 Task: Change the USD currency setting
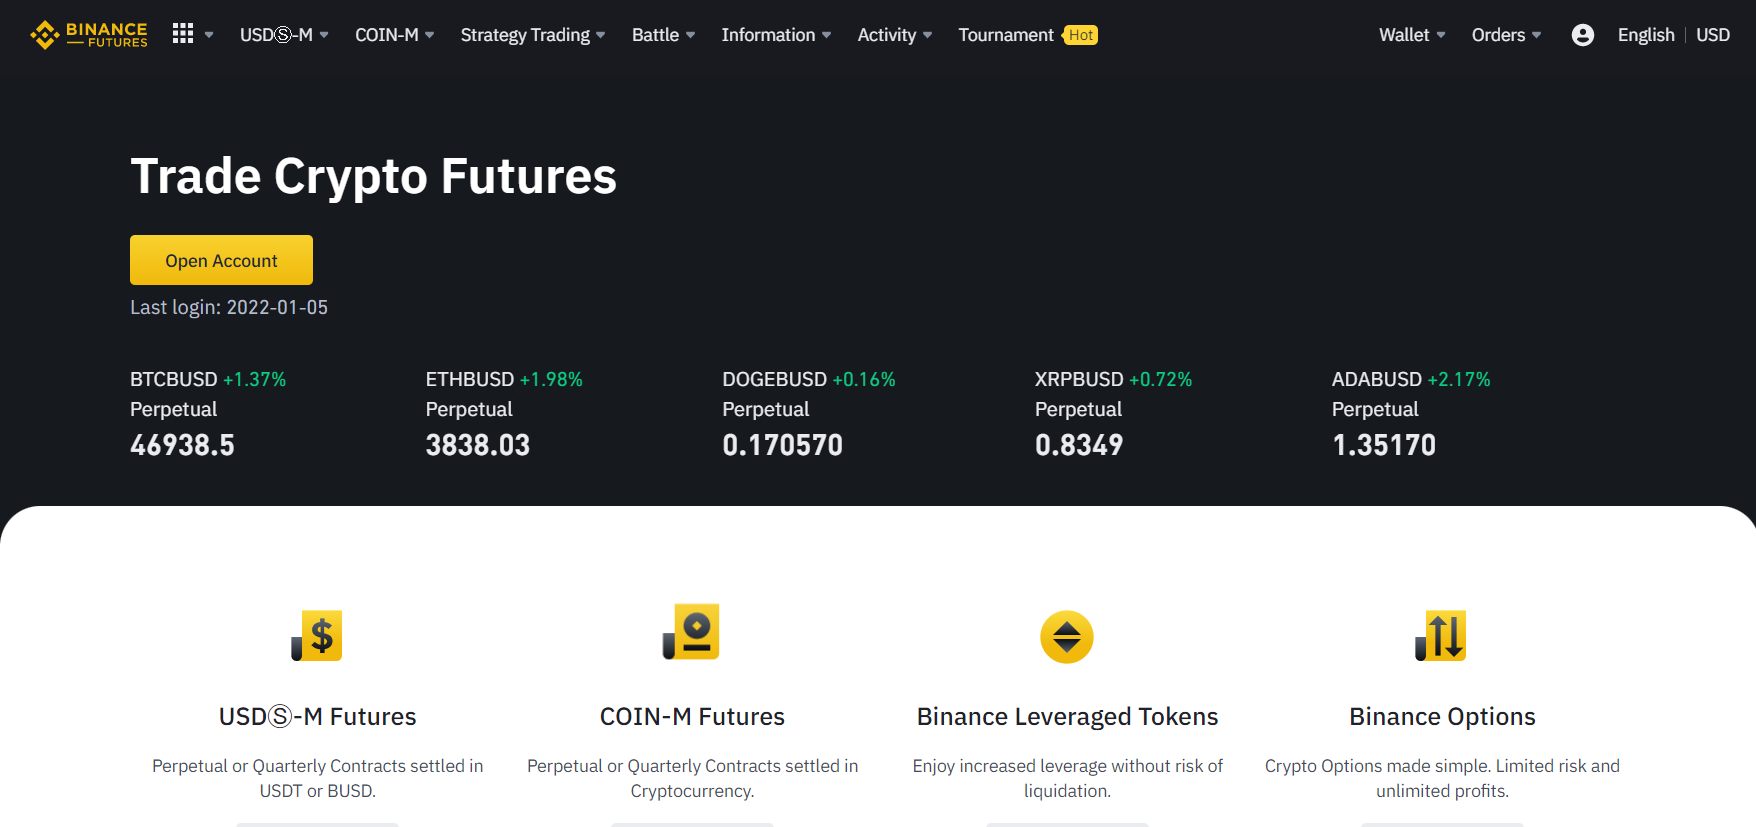(x=1713, y=35)
